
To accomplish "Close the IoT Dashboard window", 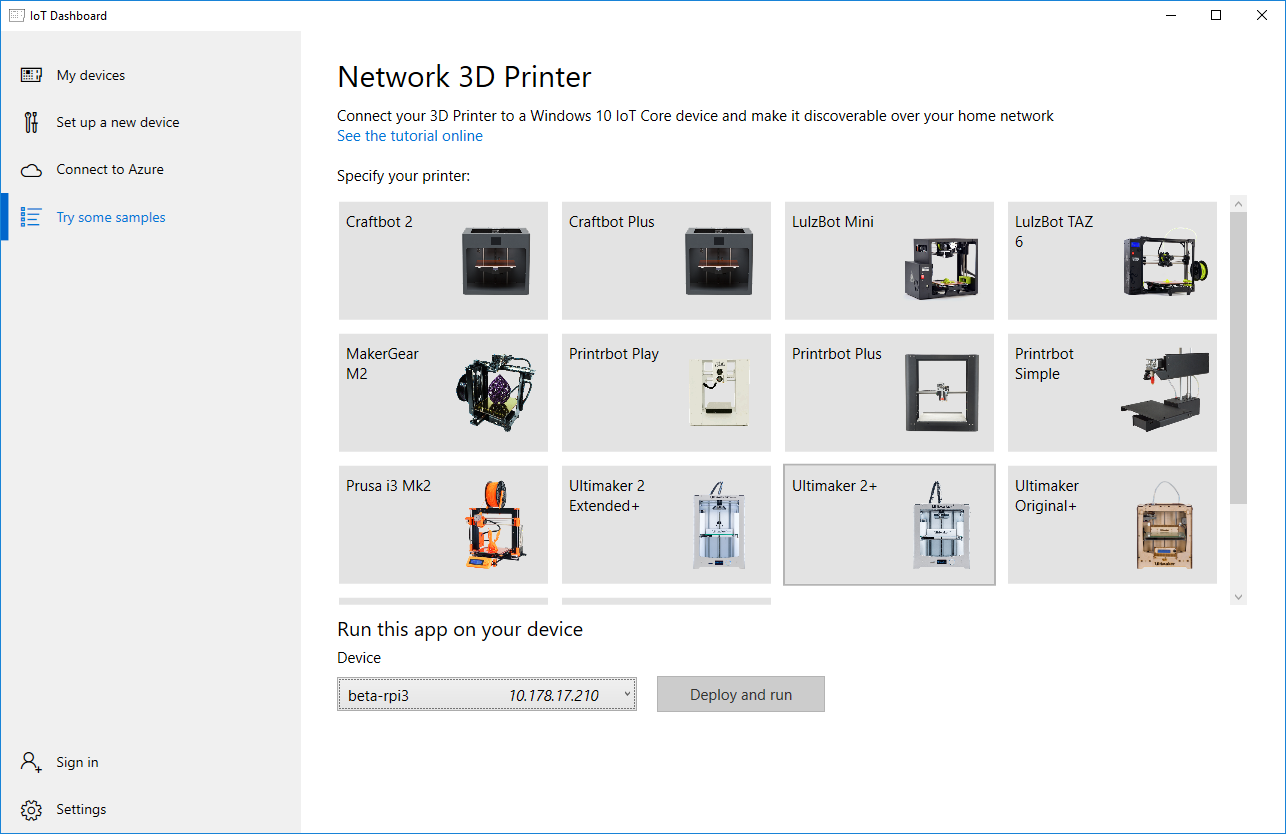I will [1262, 15].
